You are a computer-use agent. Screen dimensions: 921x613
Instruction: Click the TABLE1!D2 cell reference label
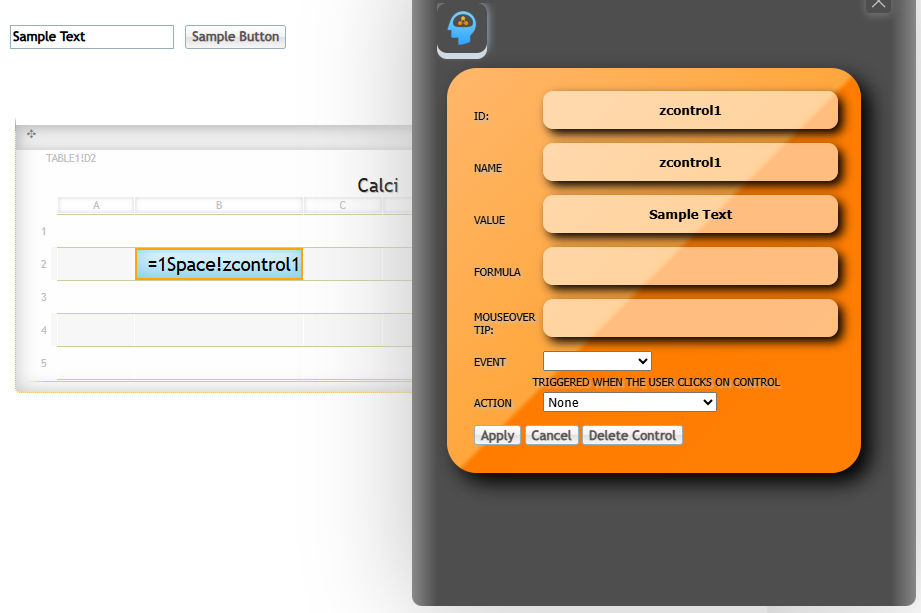tap(71, 158)
